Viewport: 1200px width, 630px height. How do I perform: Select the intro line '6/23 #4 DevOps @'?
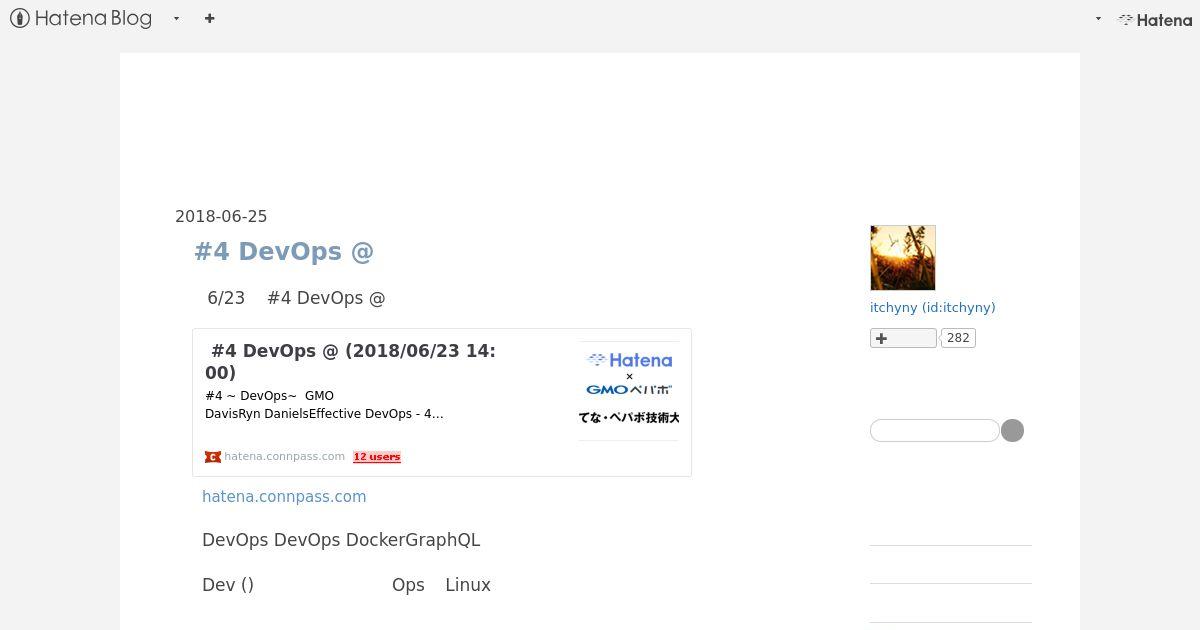[x=296, y=298]
